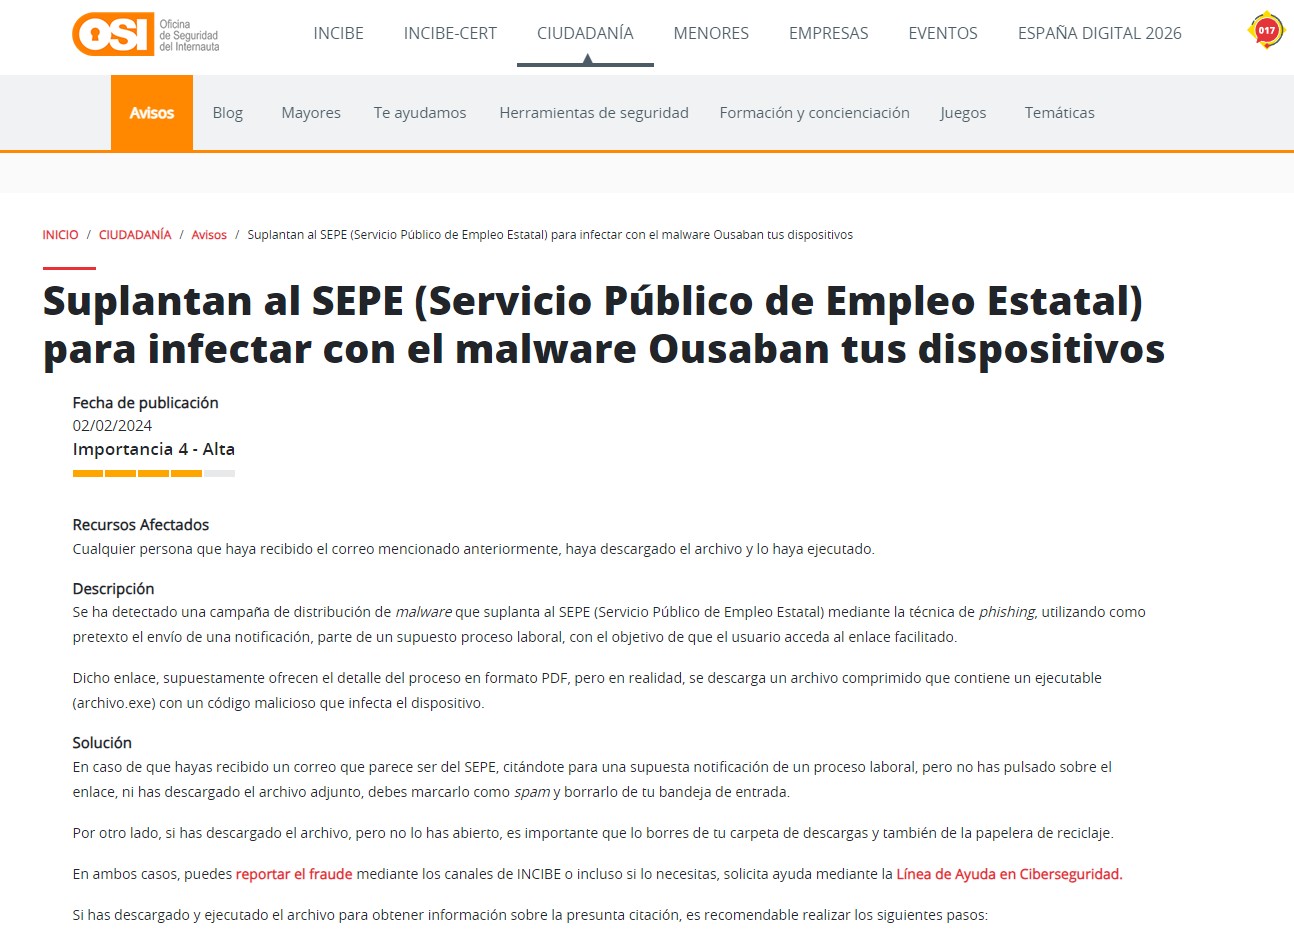The height and width of the screenshot is (936, 1294).
Task: Go to Herramientas de seguridad
Action: [594, 113]
